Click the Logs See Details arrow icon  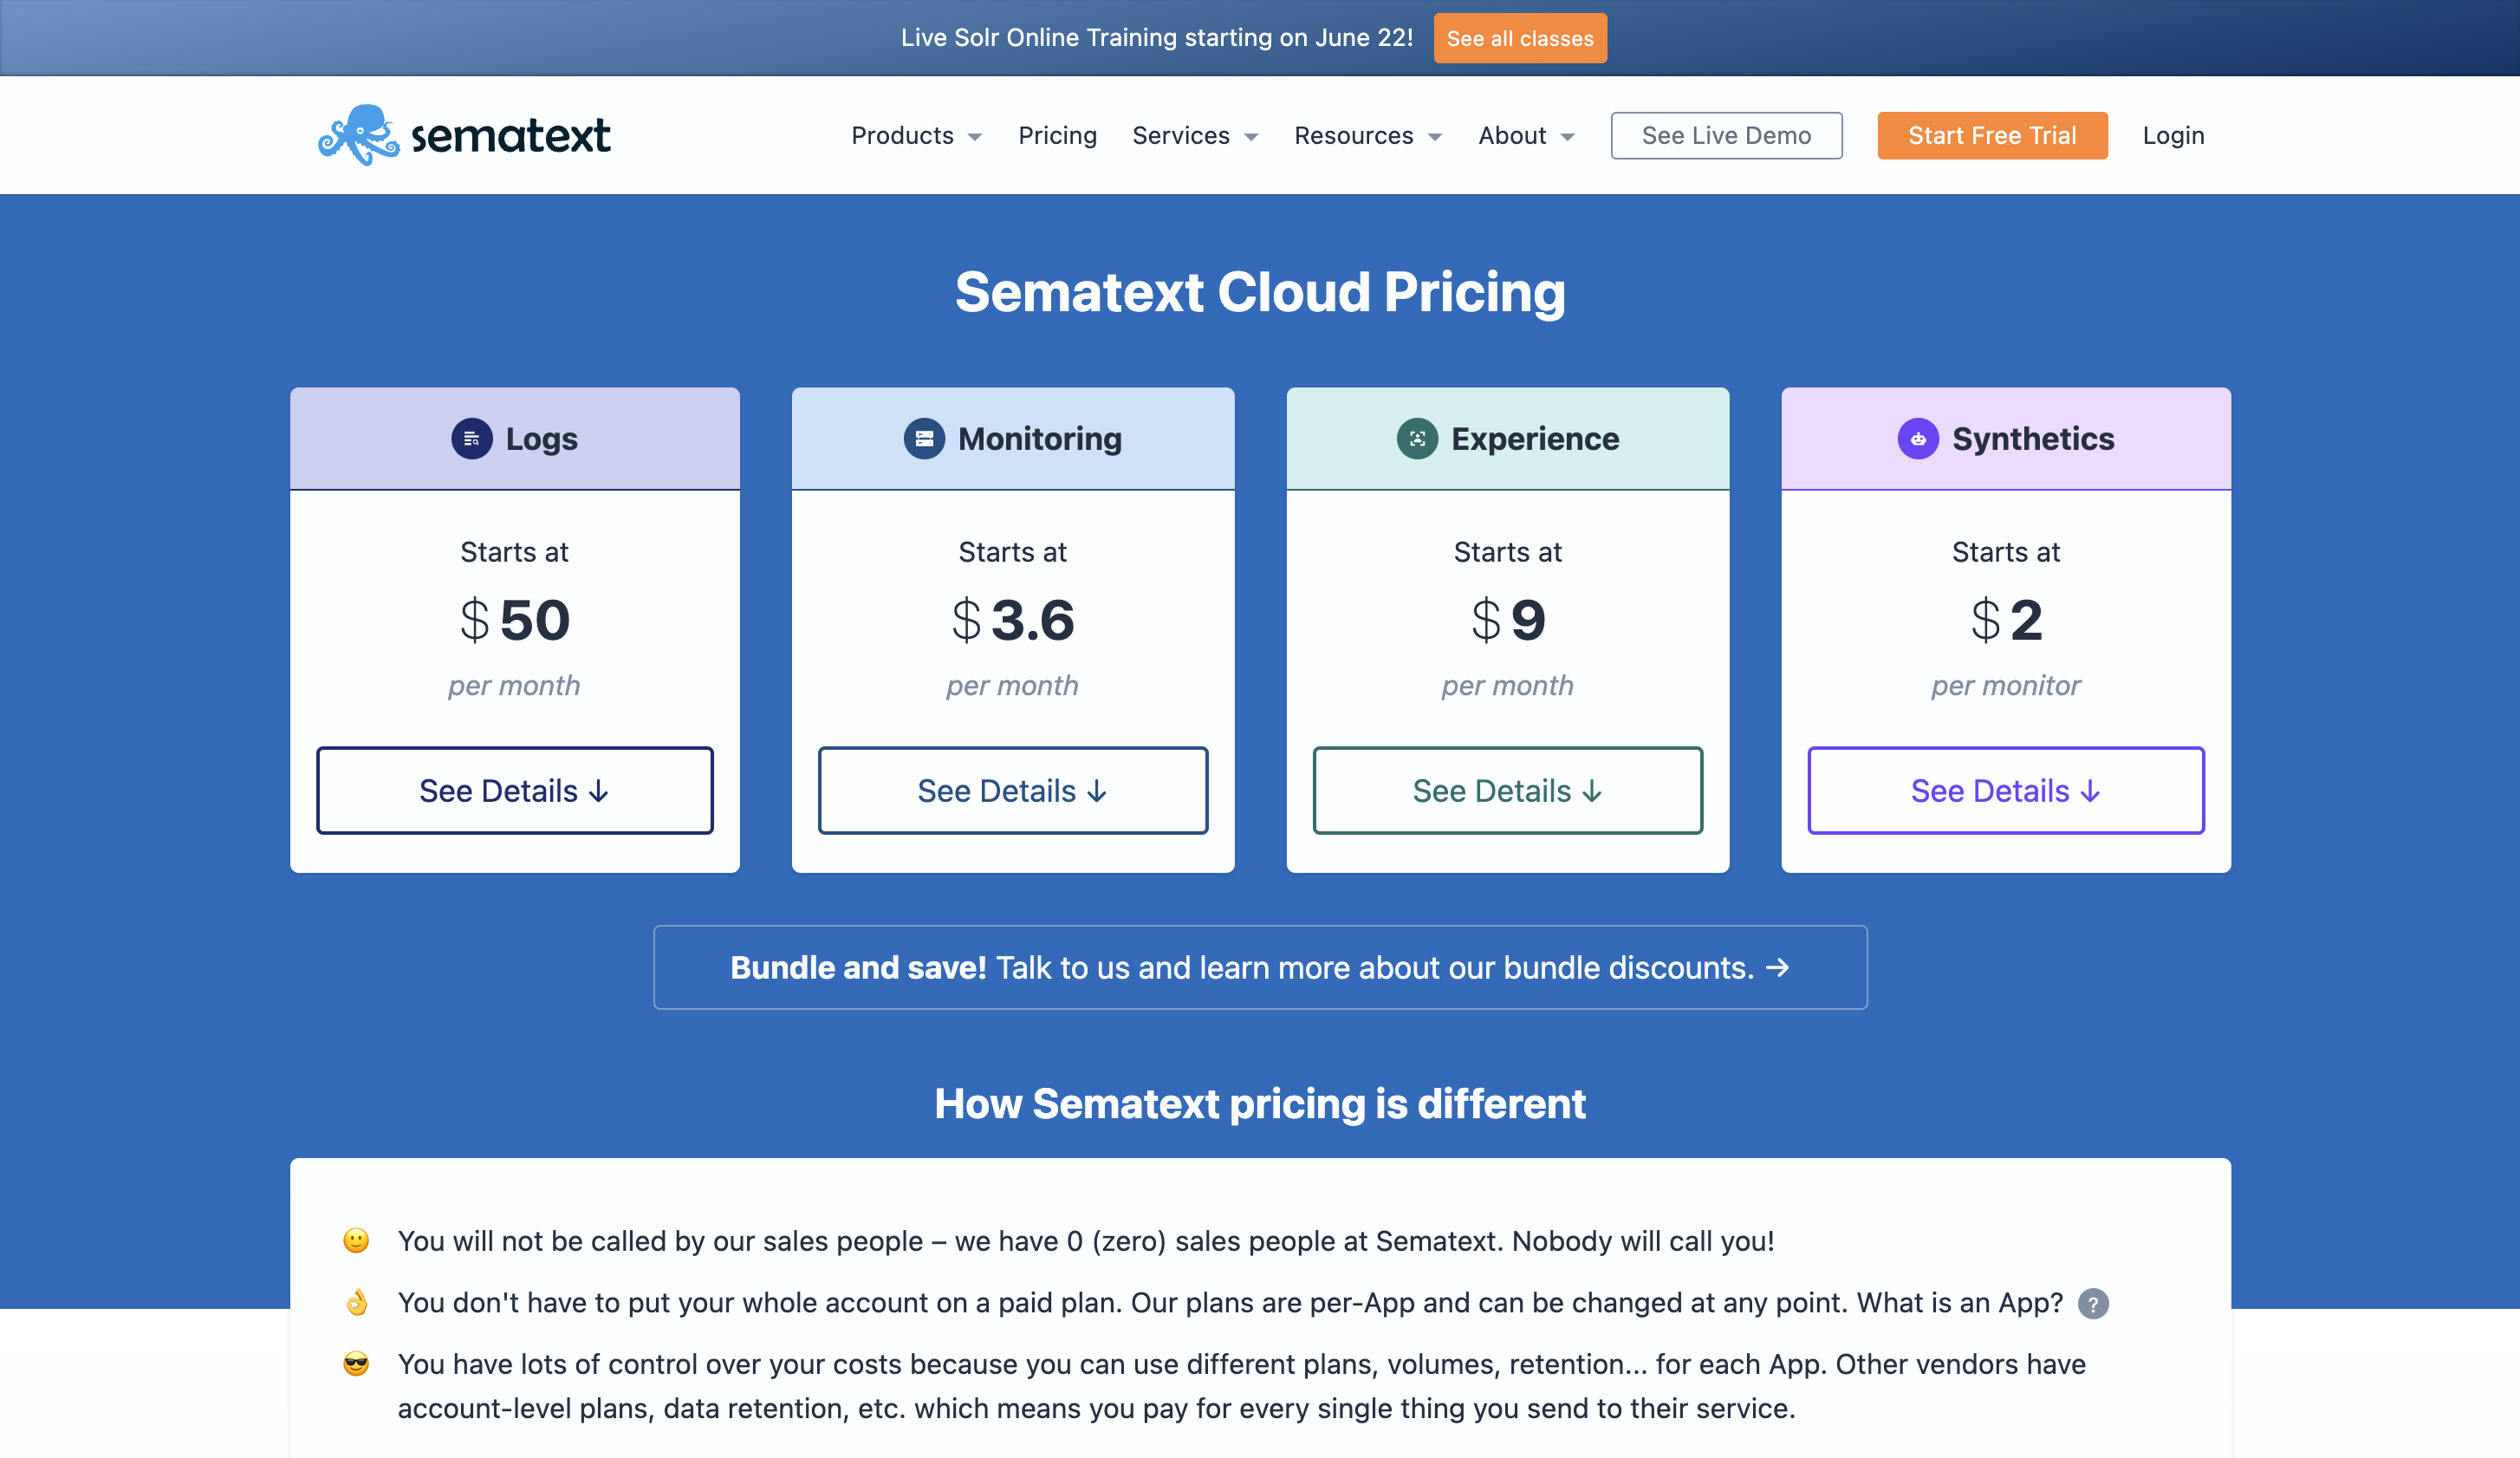tap(598, 790)
